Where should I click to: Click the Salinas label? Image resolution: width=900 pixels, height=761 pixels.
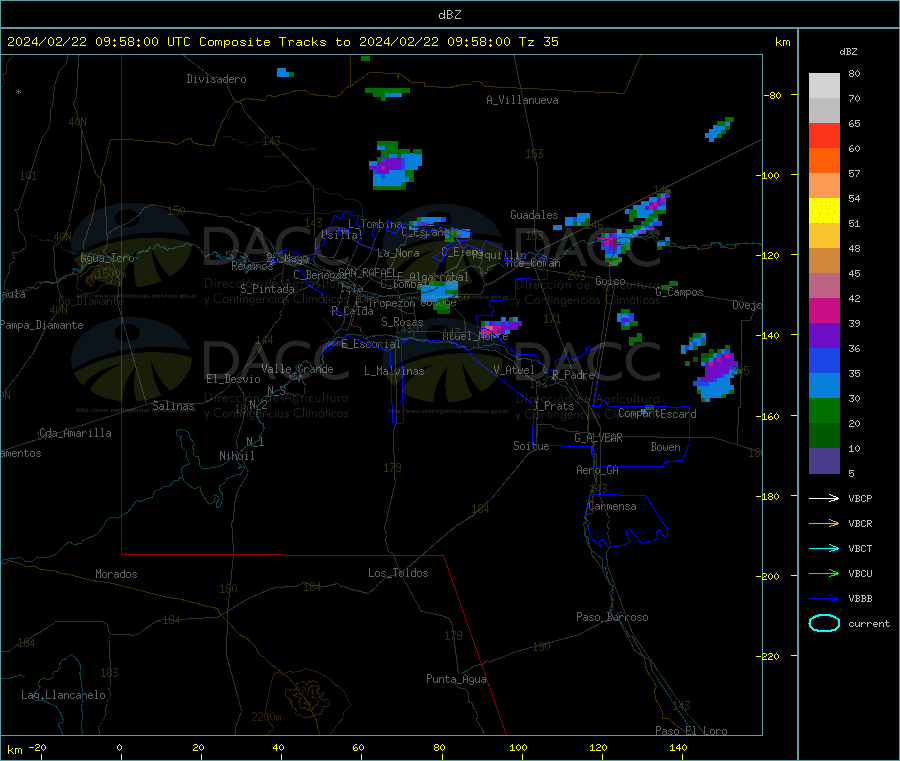173,406
